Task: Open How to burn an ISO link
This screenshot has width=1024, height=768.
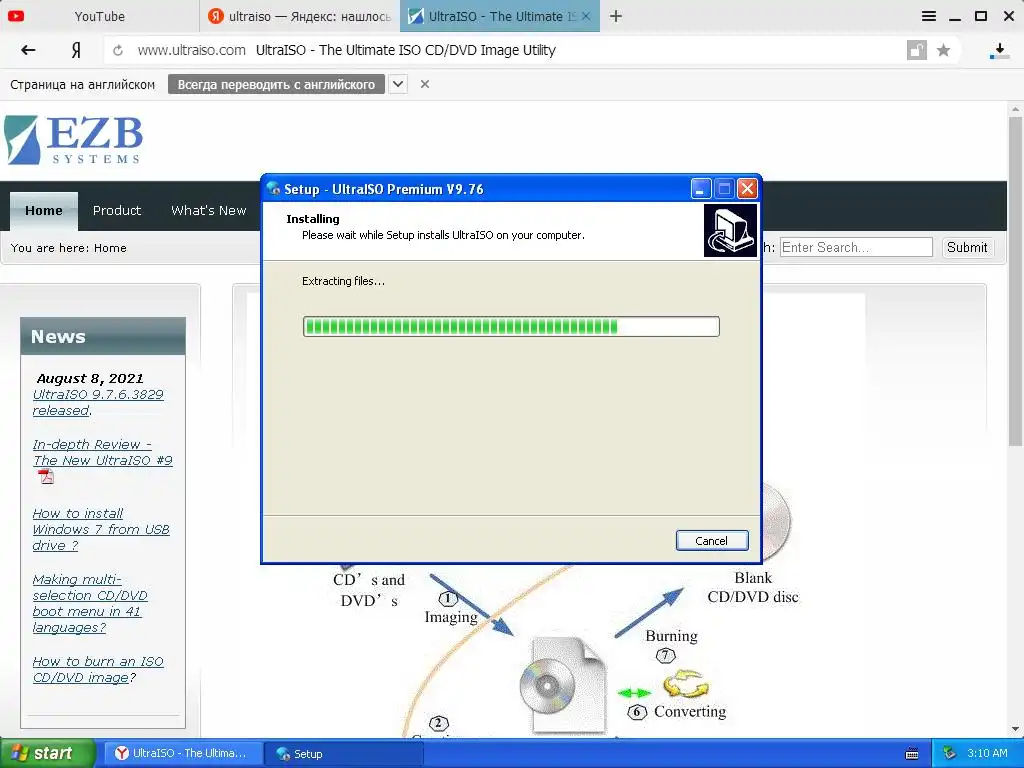Action: (98, 669)
